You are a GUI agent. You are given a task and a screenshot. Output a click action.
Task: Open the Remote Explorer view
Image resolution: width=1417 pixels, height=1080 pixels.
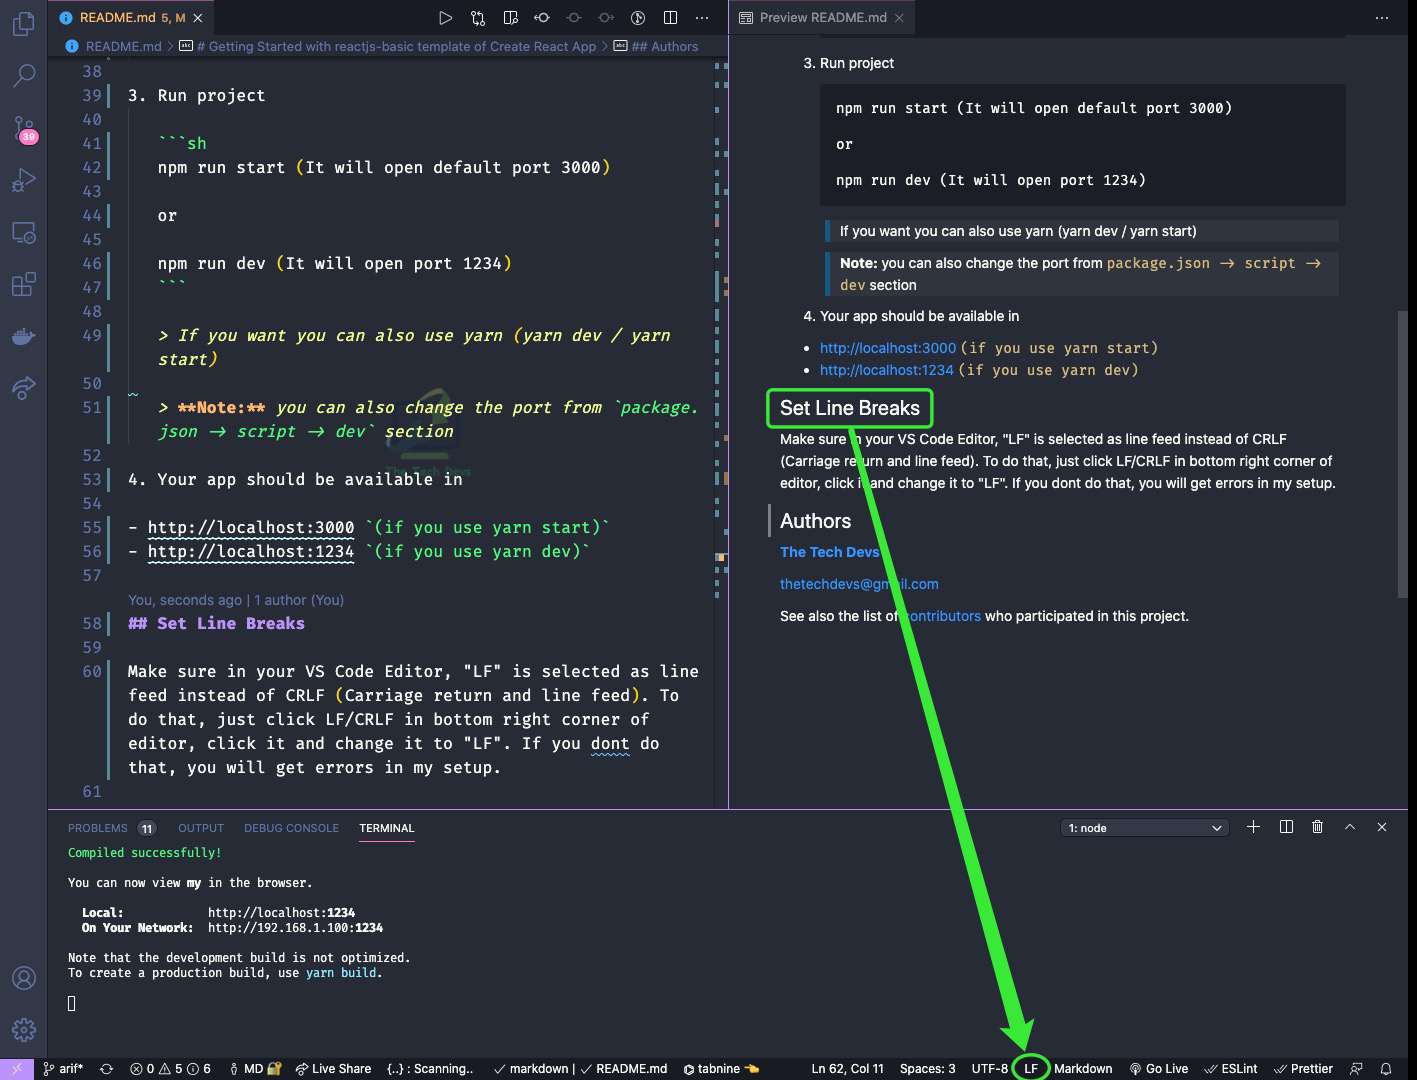click(x=23, y=232)
